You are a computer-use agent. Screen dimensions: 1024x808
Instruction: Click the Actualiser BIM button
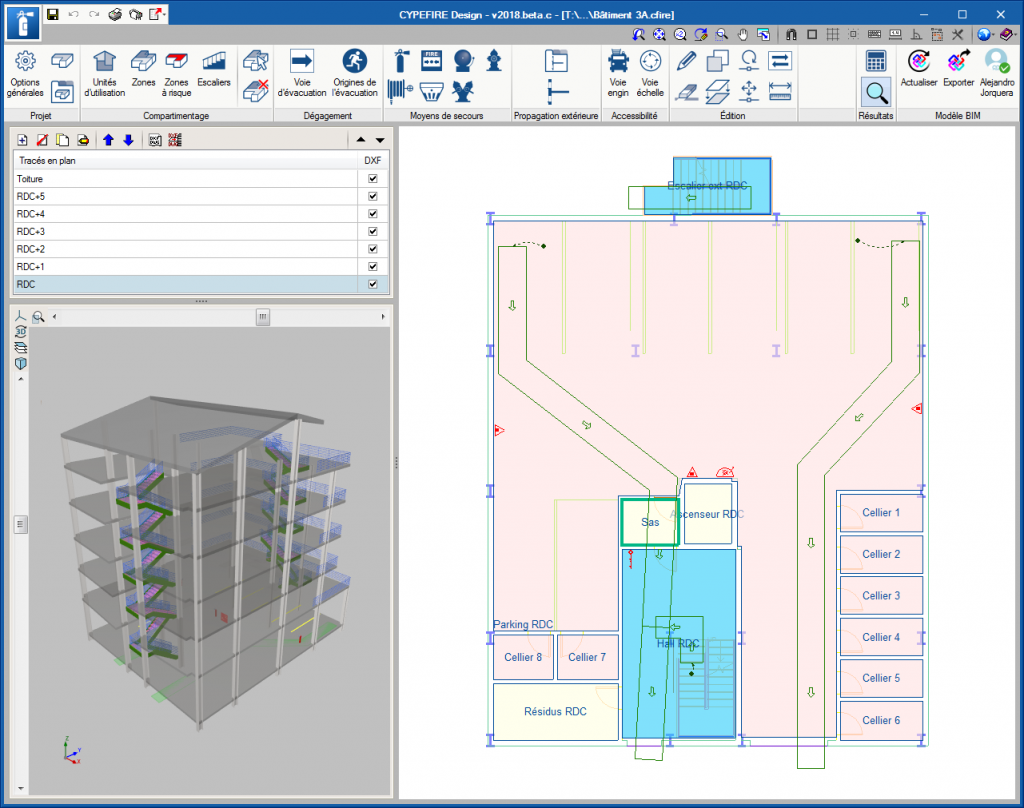pos(918,70)
